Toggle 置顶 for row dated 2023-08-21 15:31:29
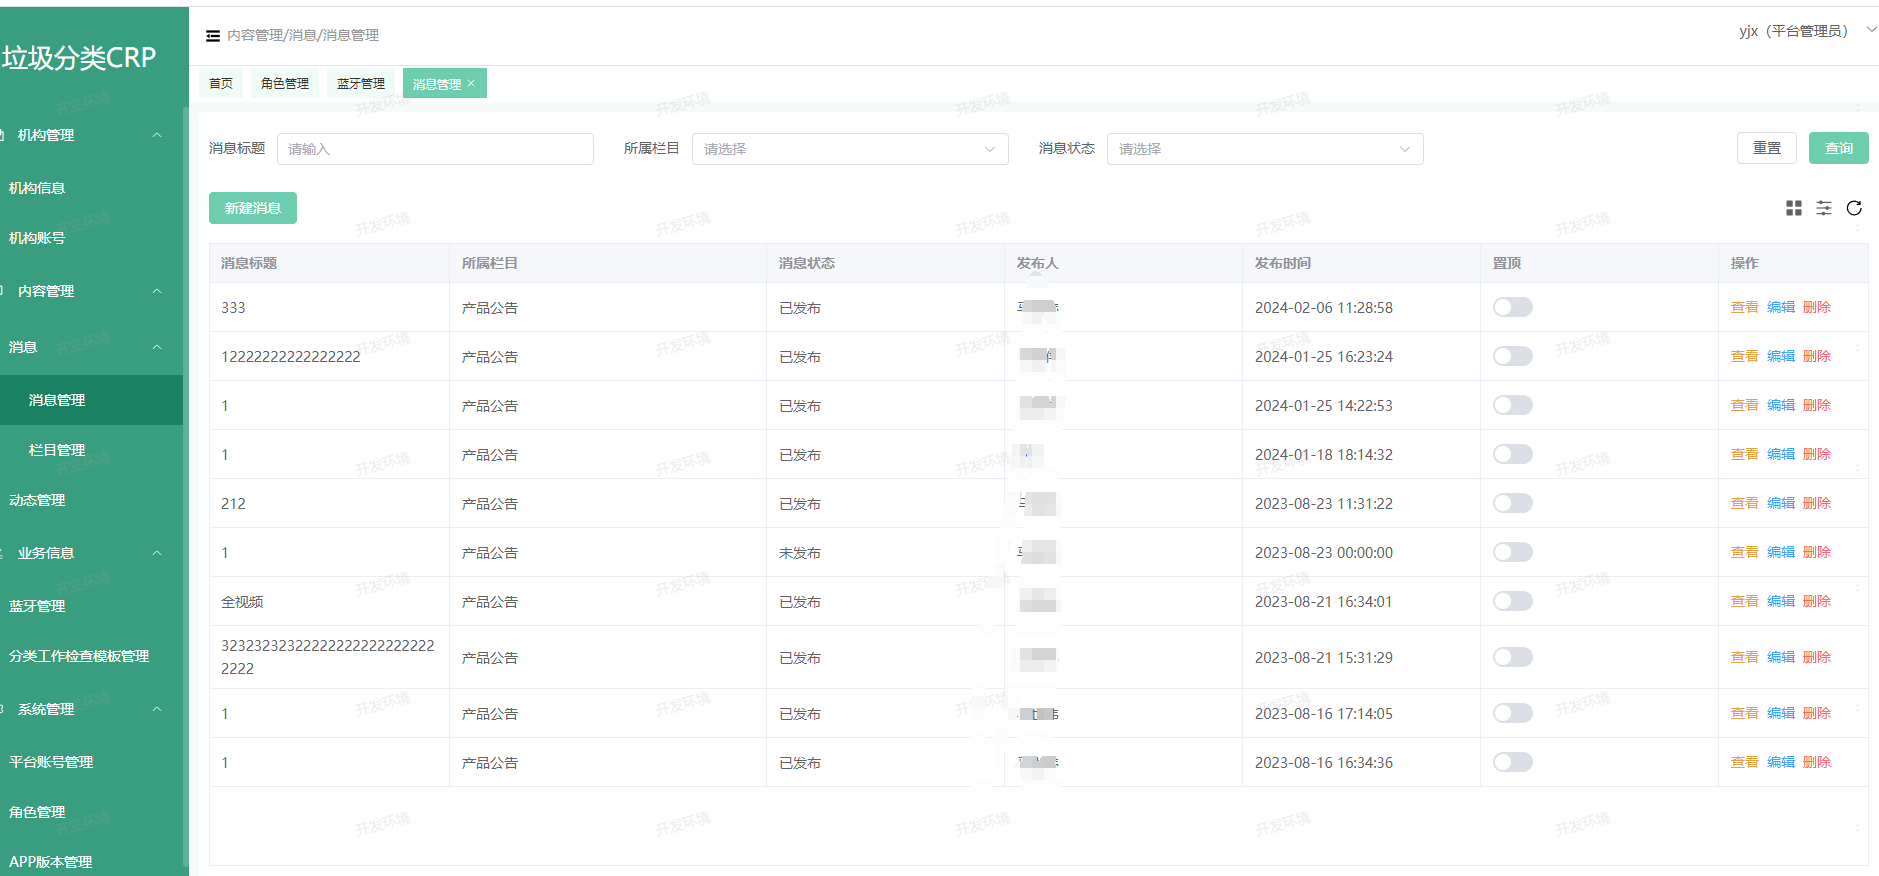The height and width of the screenshot is (876, 1879). [x=1512, y=657]
